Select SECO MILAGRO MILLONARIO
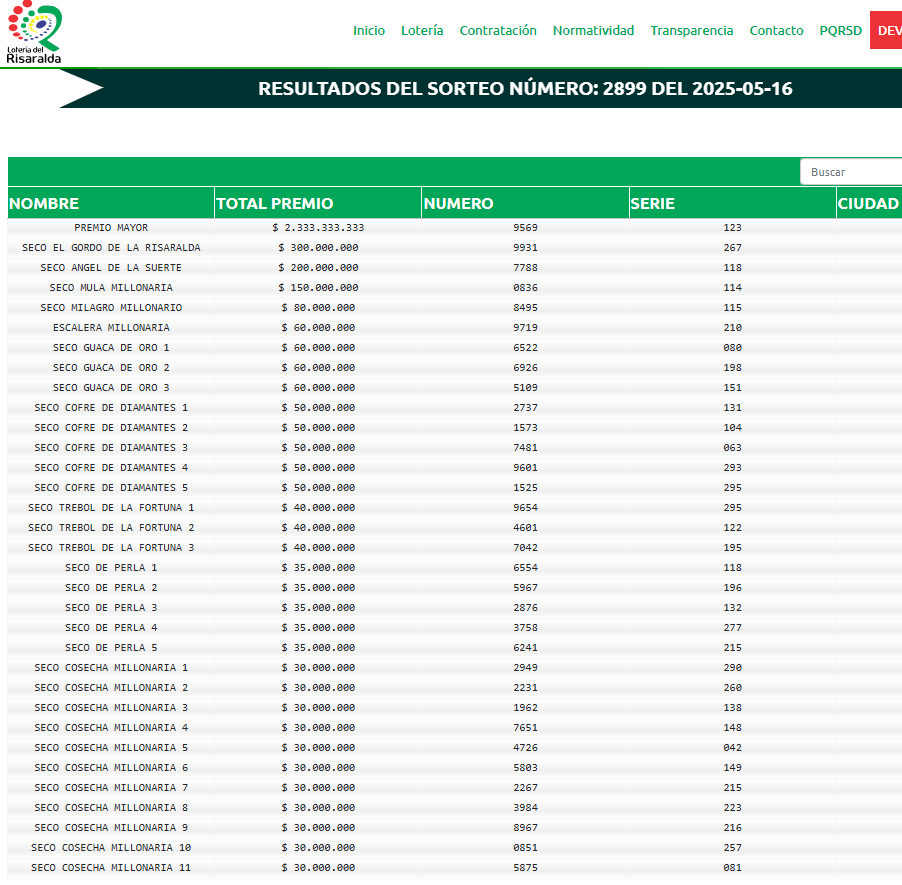 111,308
